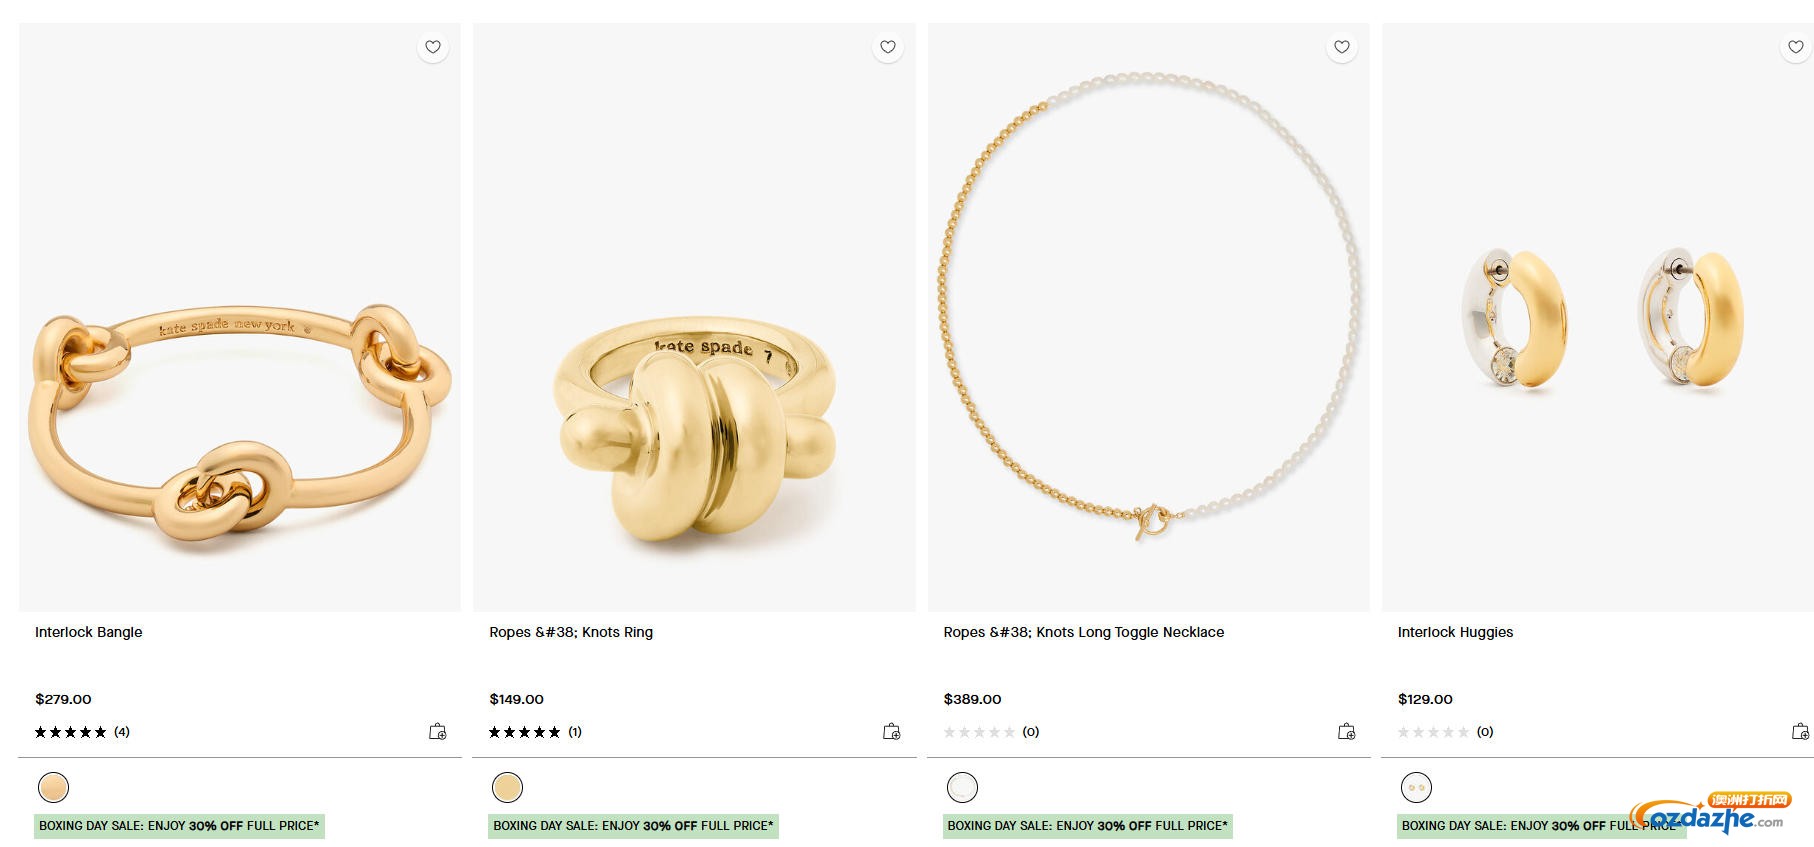Quick add Long Toggle Necklace to bag
Viewport: 1814px width, 847px height.
pos(1347,732)
